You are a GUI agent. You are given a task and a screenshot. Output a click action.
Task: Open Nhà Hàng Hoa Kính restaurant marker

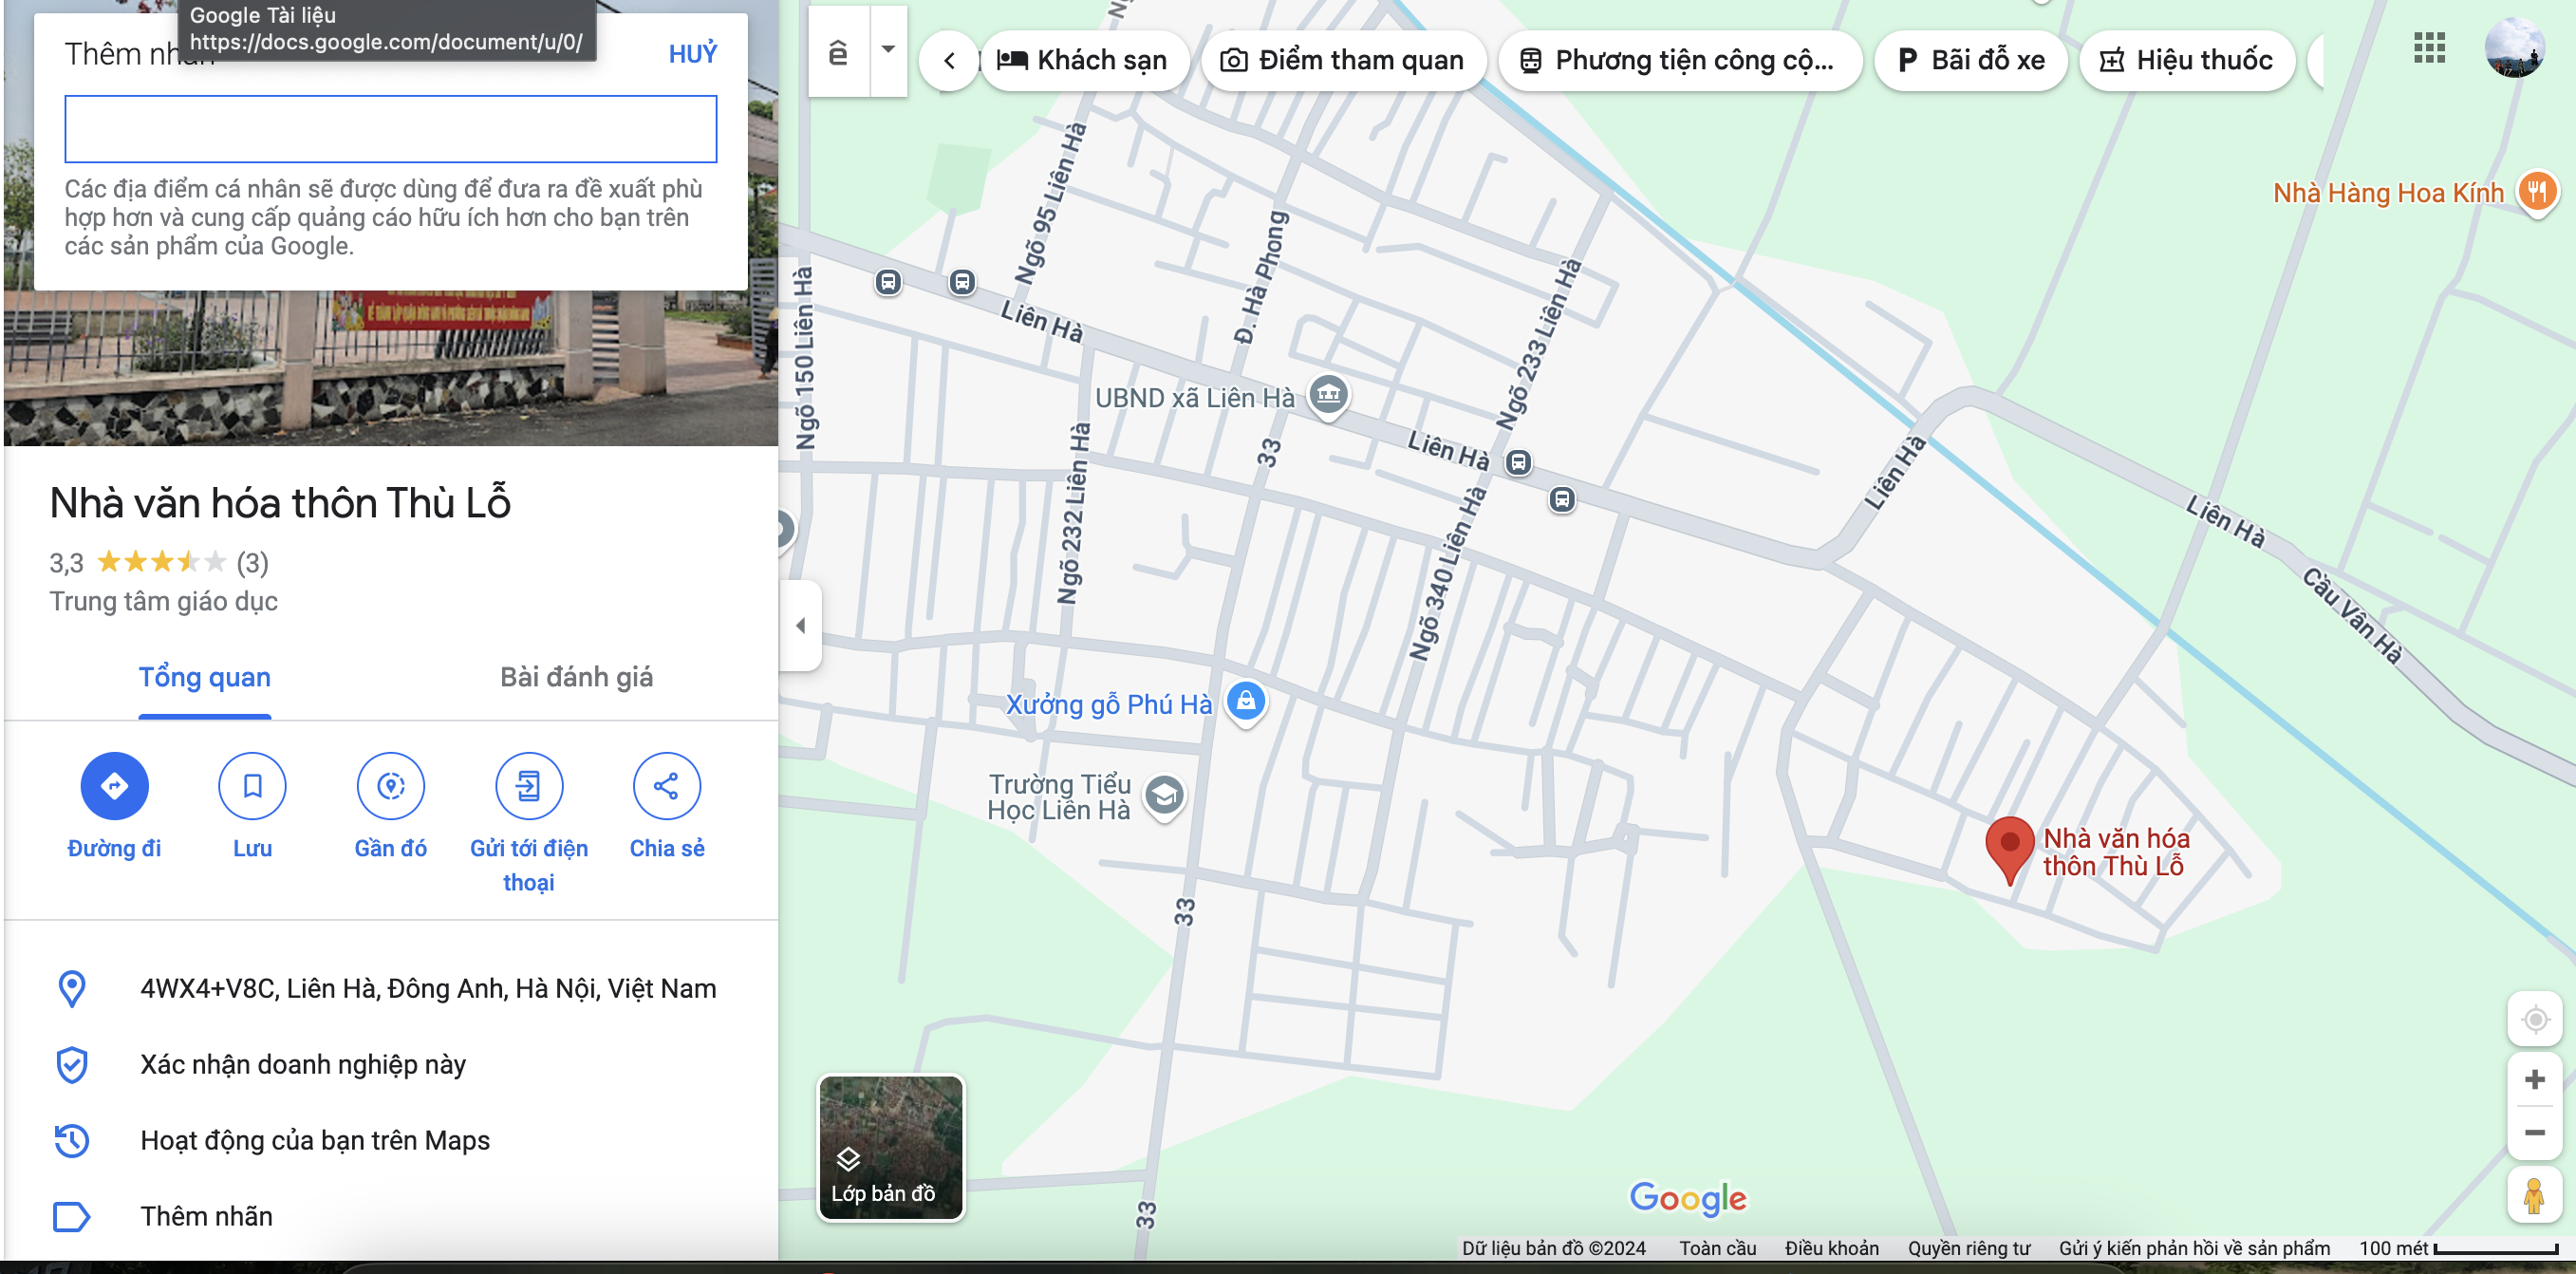(x=2537, y=192)
